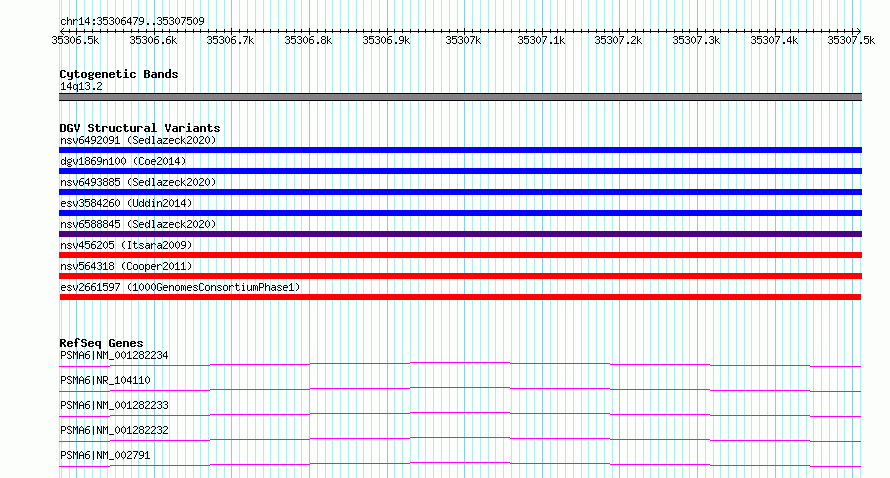Select the magenta intron line of NM_001282233
Viewport: 890px width, 478px height.
[x=460, y=414]
